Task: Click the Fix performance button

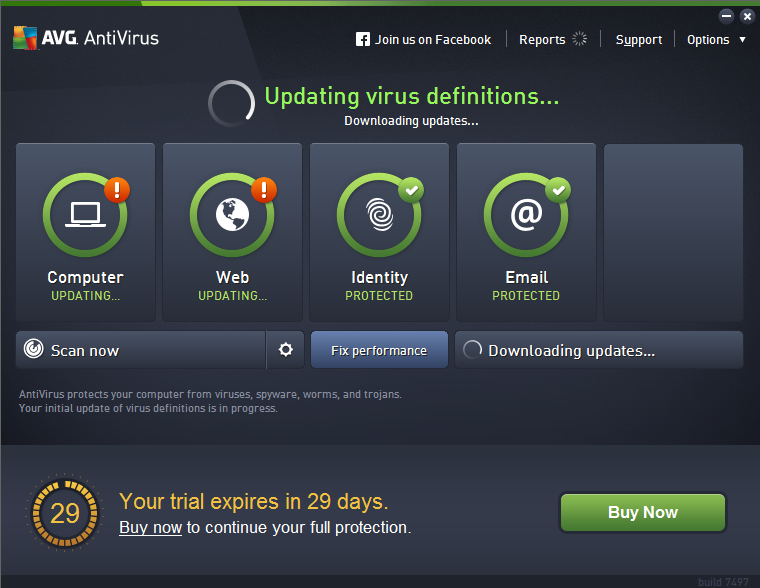Action: (379, 350)
